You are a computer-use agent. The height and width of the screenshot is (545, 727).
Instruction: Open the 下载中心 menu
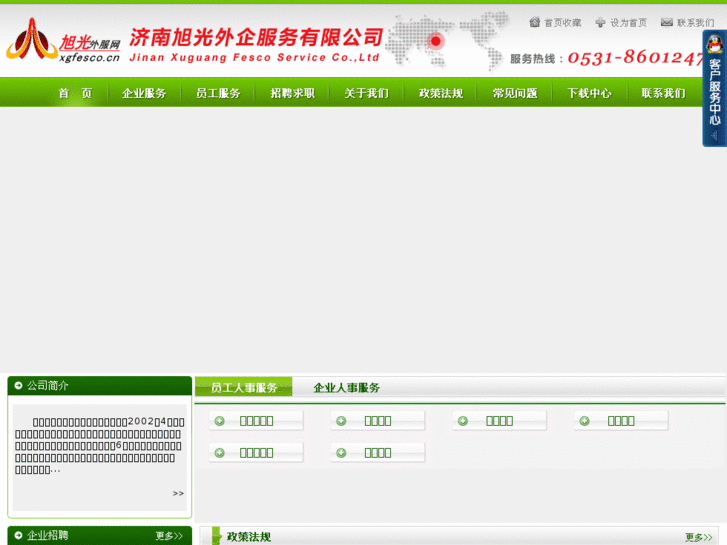pos(589,93)
